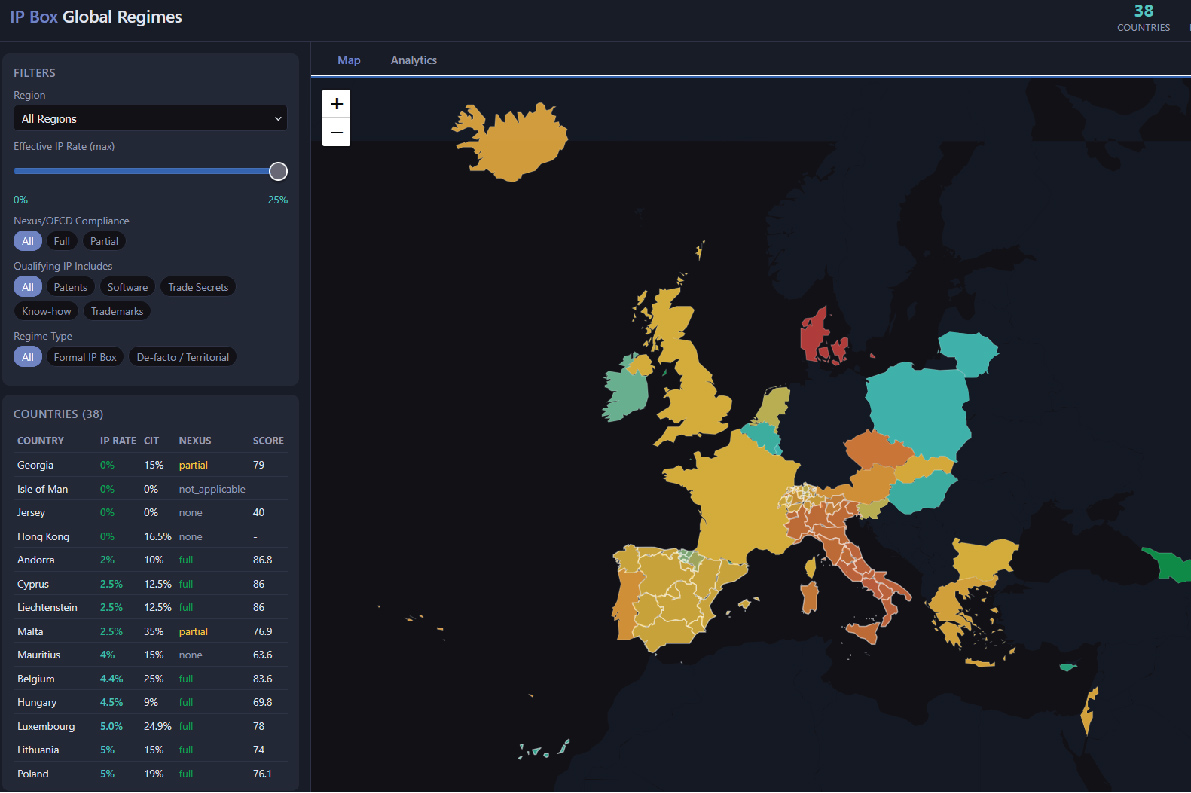
Task: Switch to the Analytics tab
Action: (413, 60)
